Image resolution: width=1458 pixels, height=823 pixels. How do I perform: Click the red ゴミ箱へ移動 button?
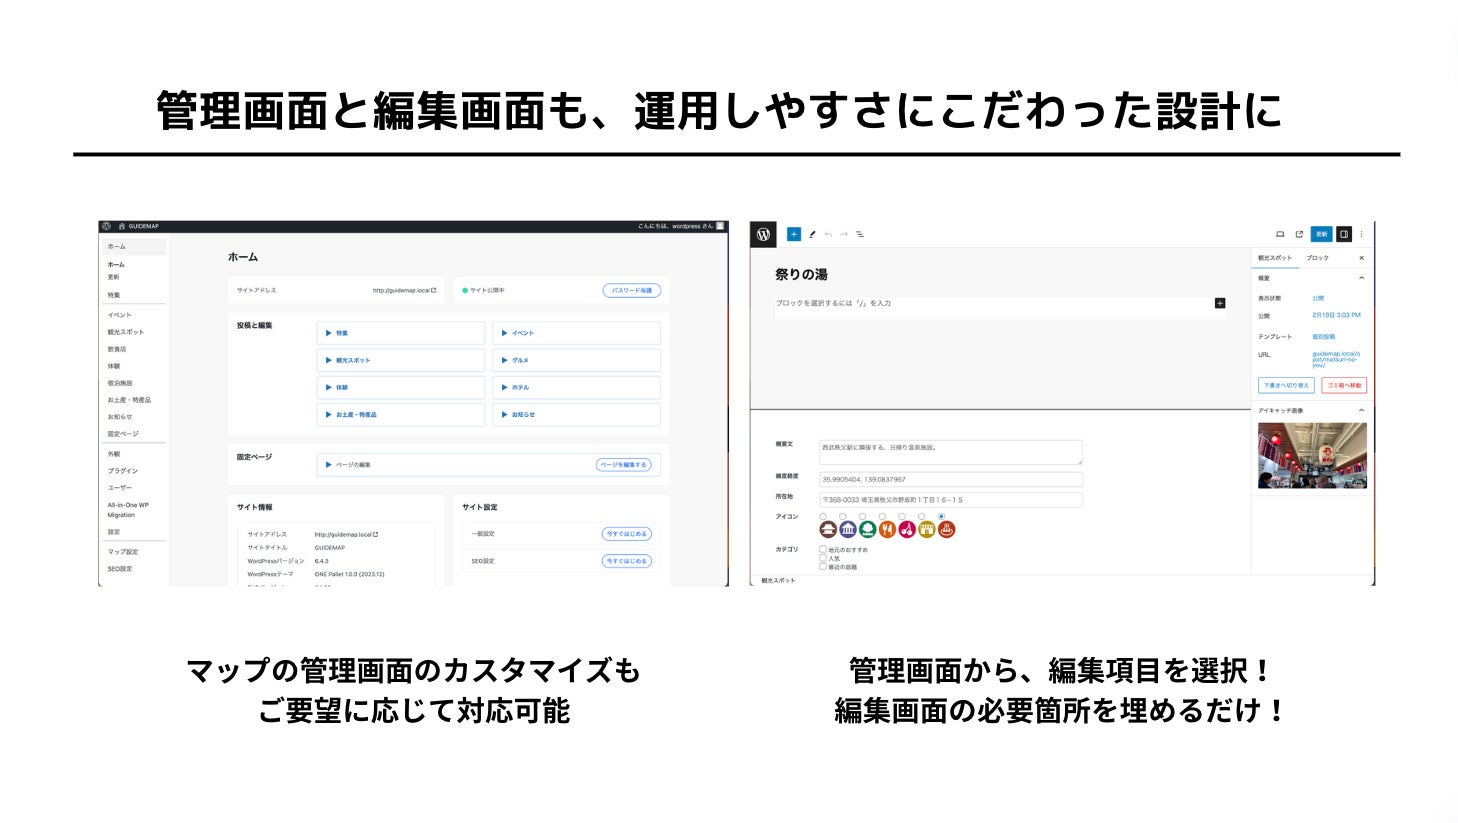click(x=1343, y=385)
